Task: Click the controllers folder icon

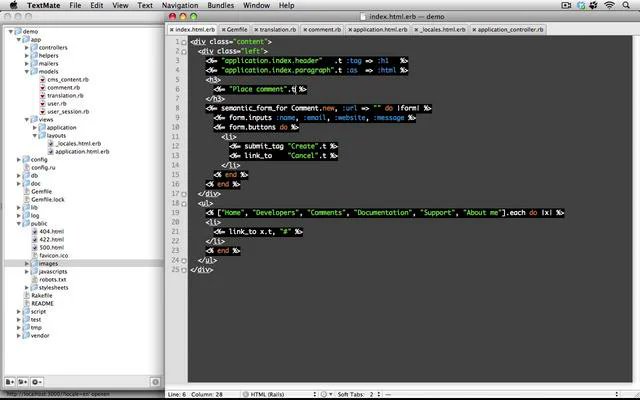Action: coord(34,47)
